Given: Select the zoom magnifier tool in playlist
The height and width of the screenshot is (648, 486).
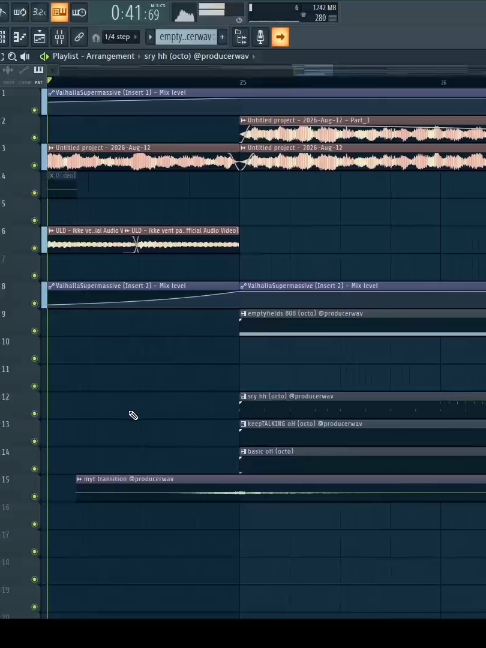Looking at the screenshot, I should point(12,57).
